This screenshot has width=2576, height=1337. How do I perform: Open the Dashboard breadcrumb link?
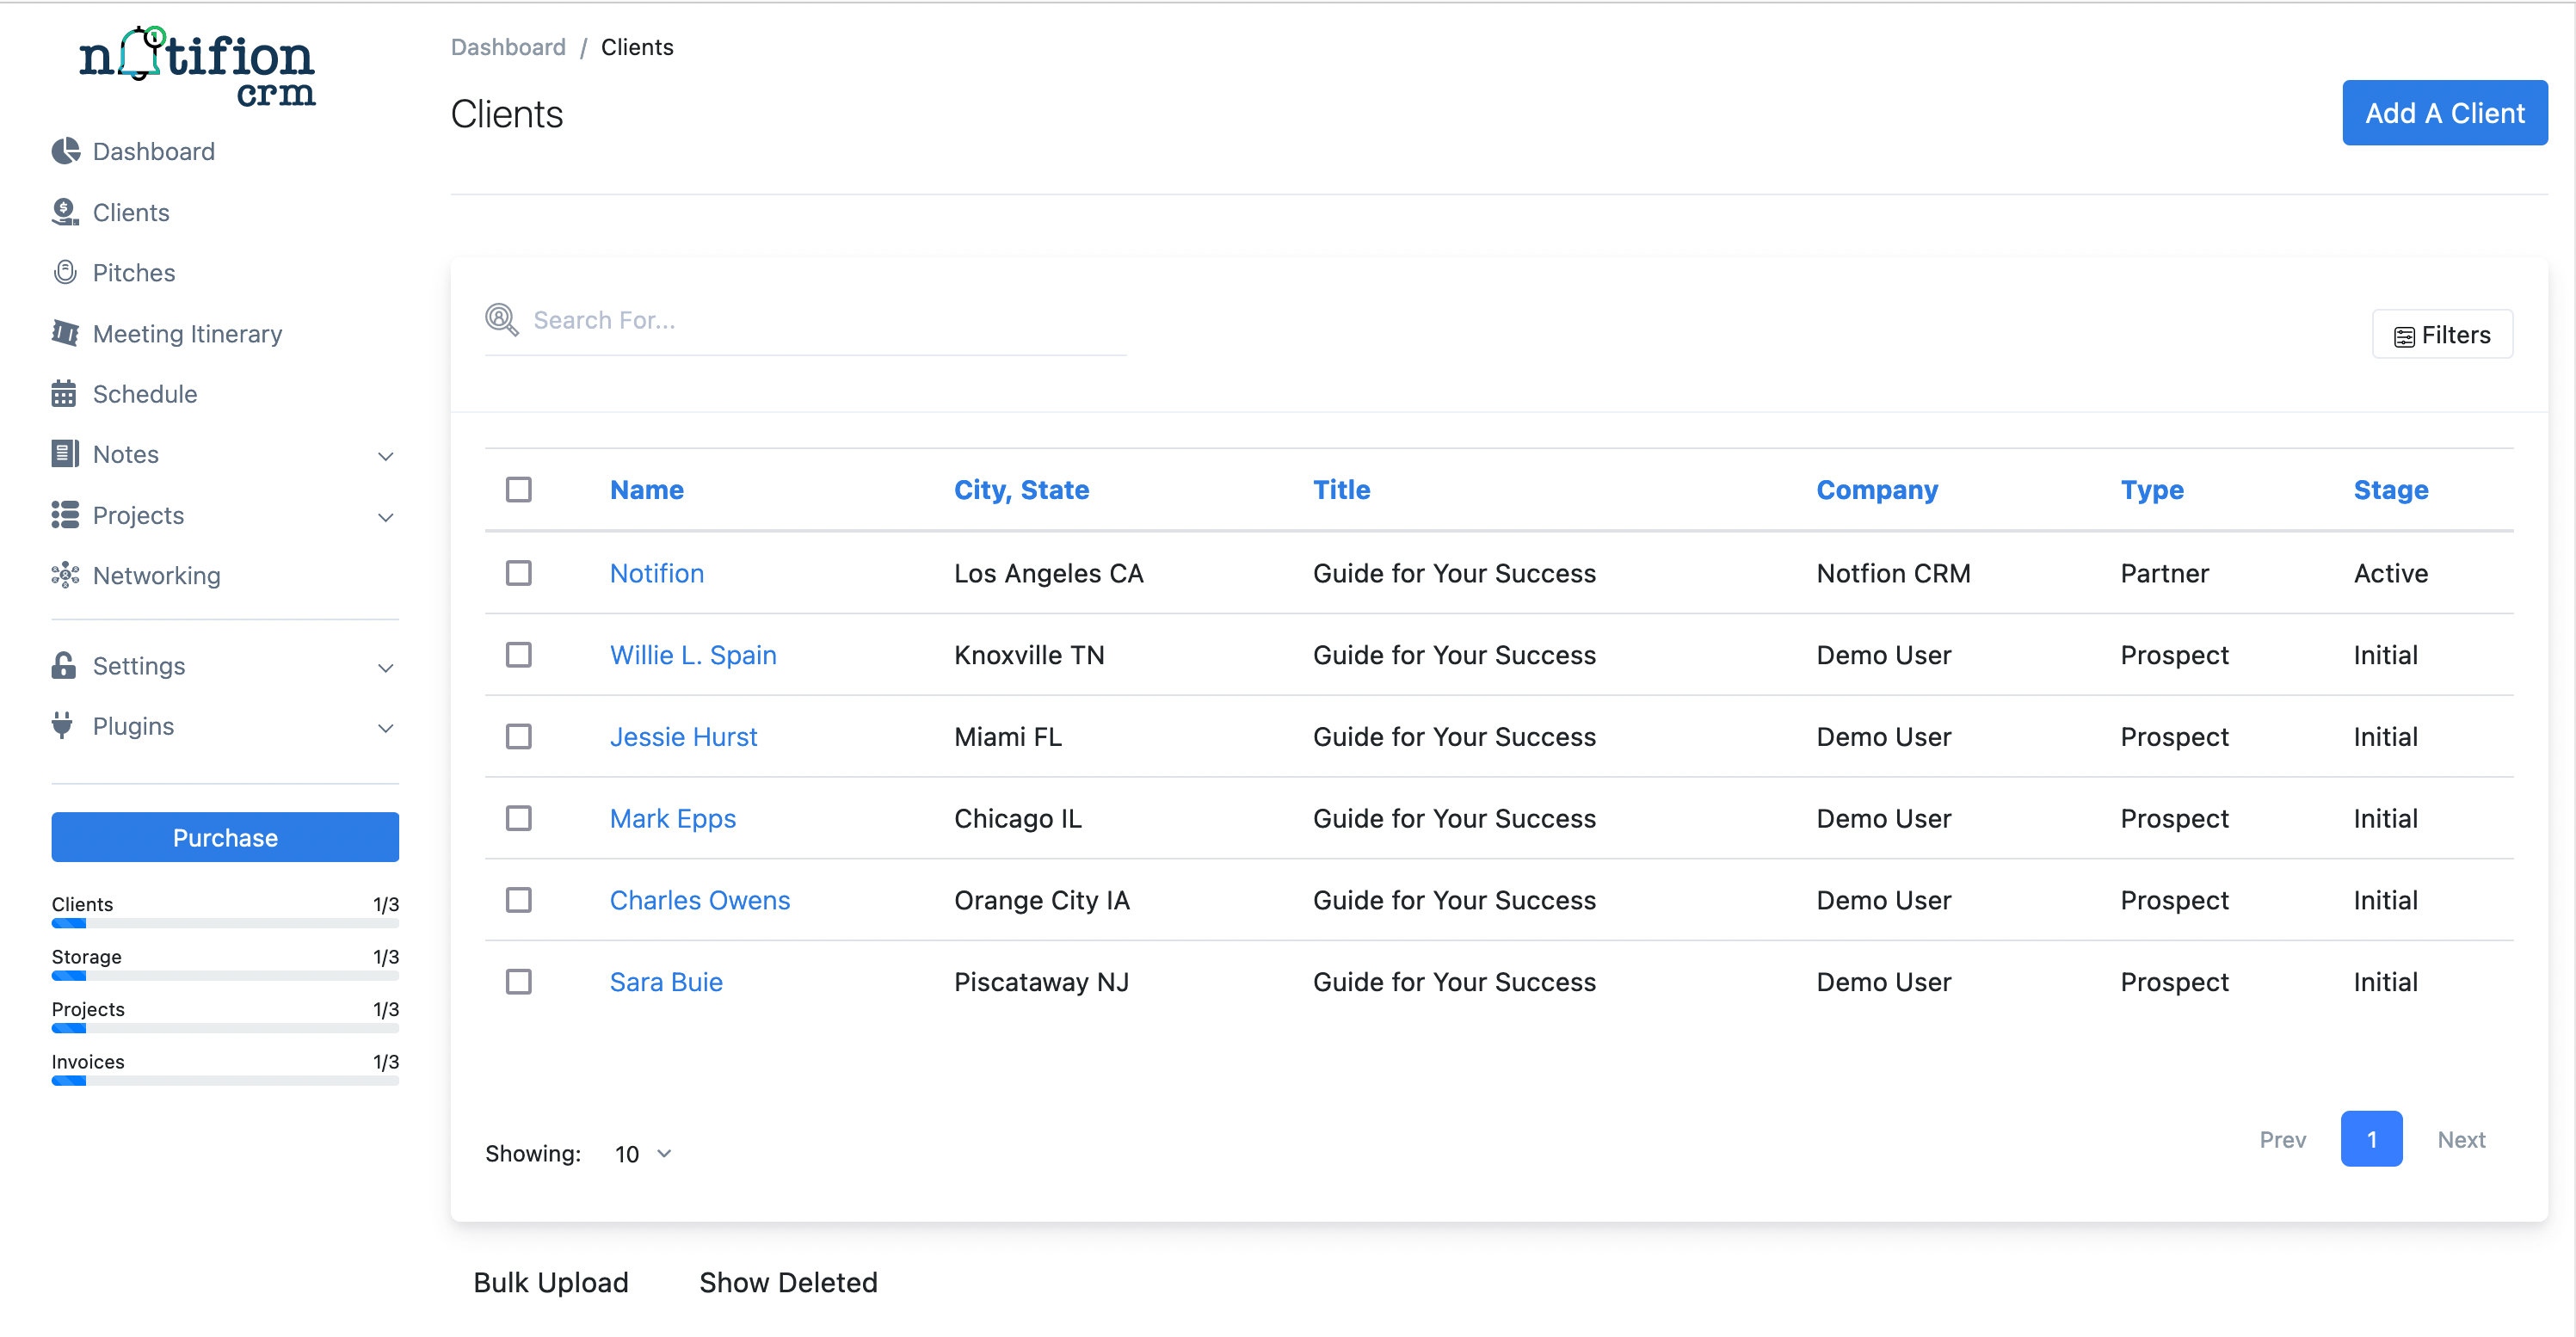point(508,46)
